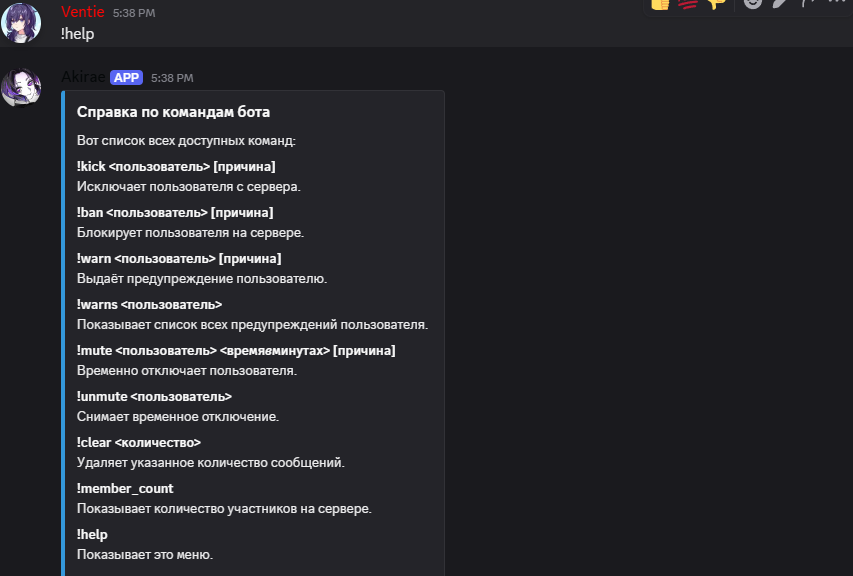Open Akirae's bot profile via its avatar
The image size is (853, 576).
point(22,87)
